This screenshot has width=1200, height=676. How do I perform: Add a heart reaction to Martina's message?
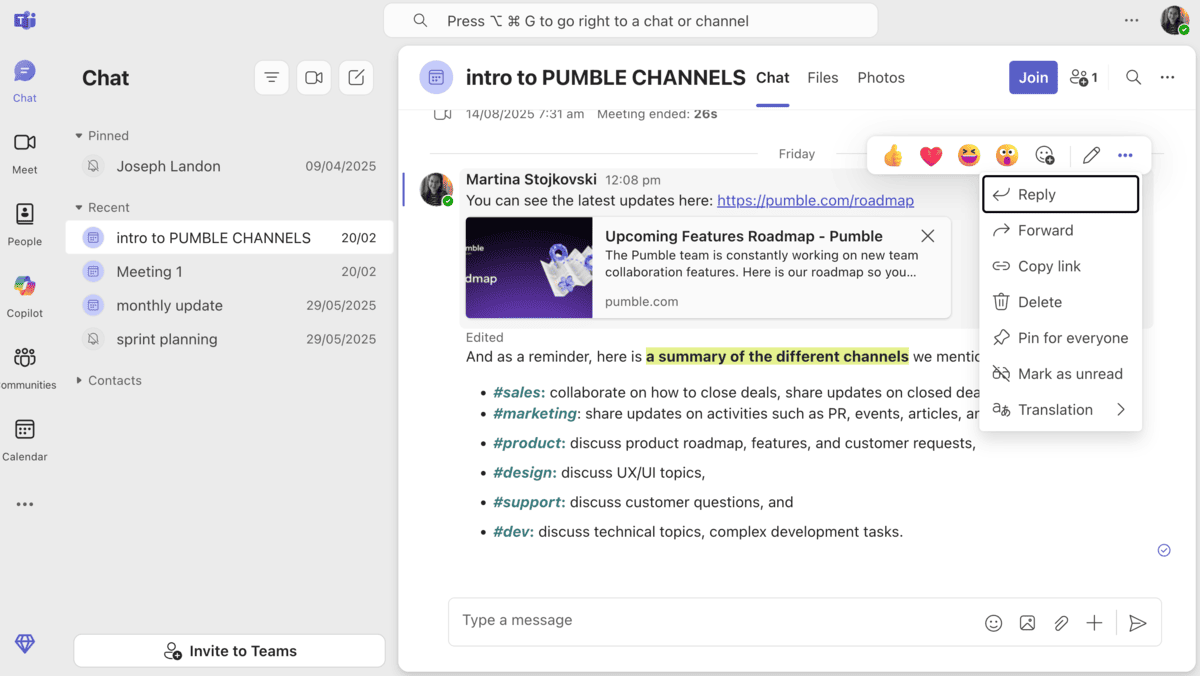tap(930, 155)
